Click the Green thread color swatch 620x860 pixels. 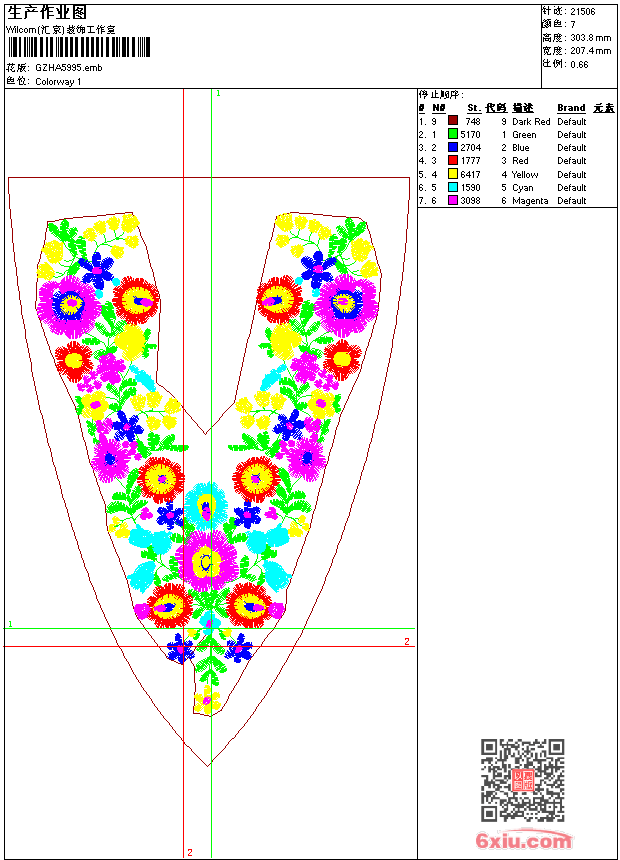453,134
